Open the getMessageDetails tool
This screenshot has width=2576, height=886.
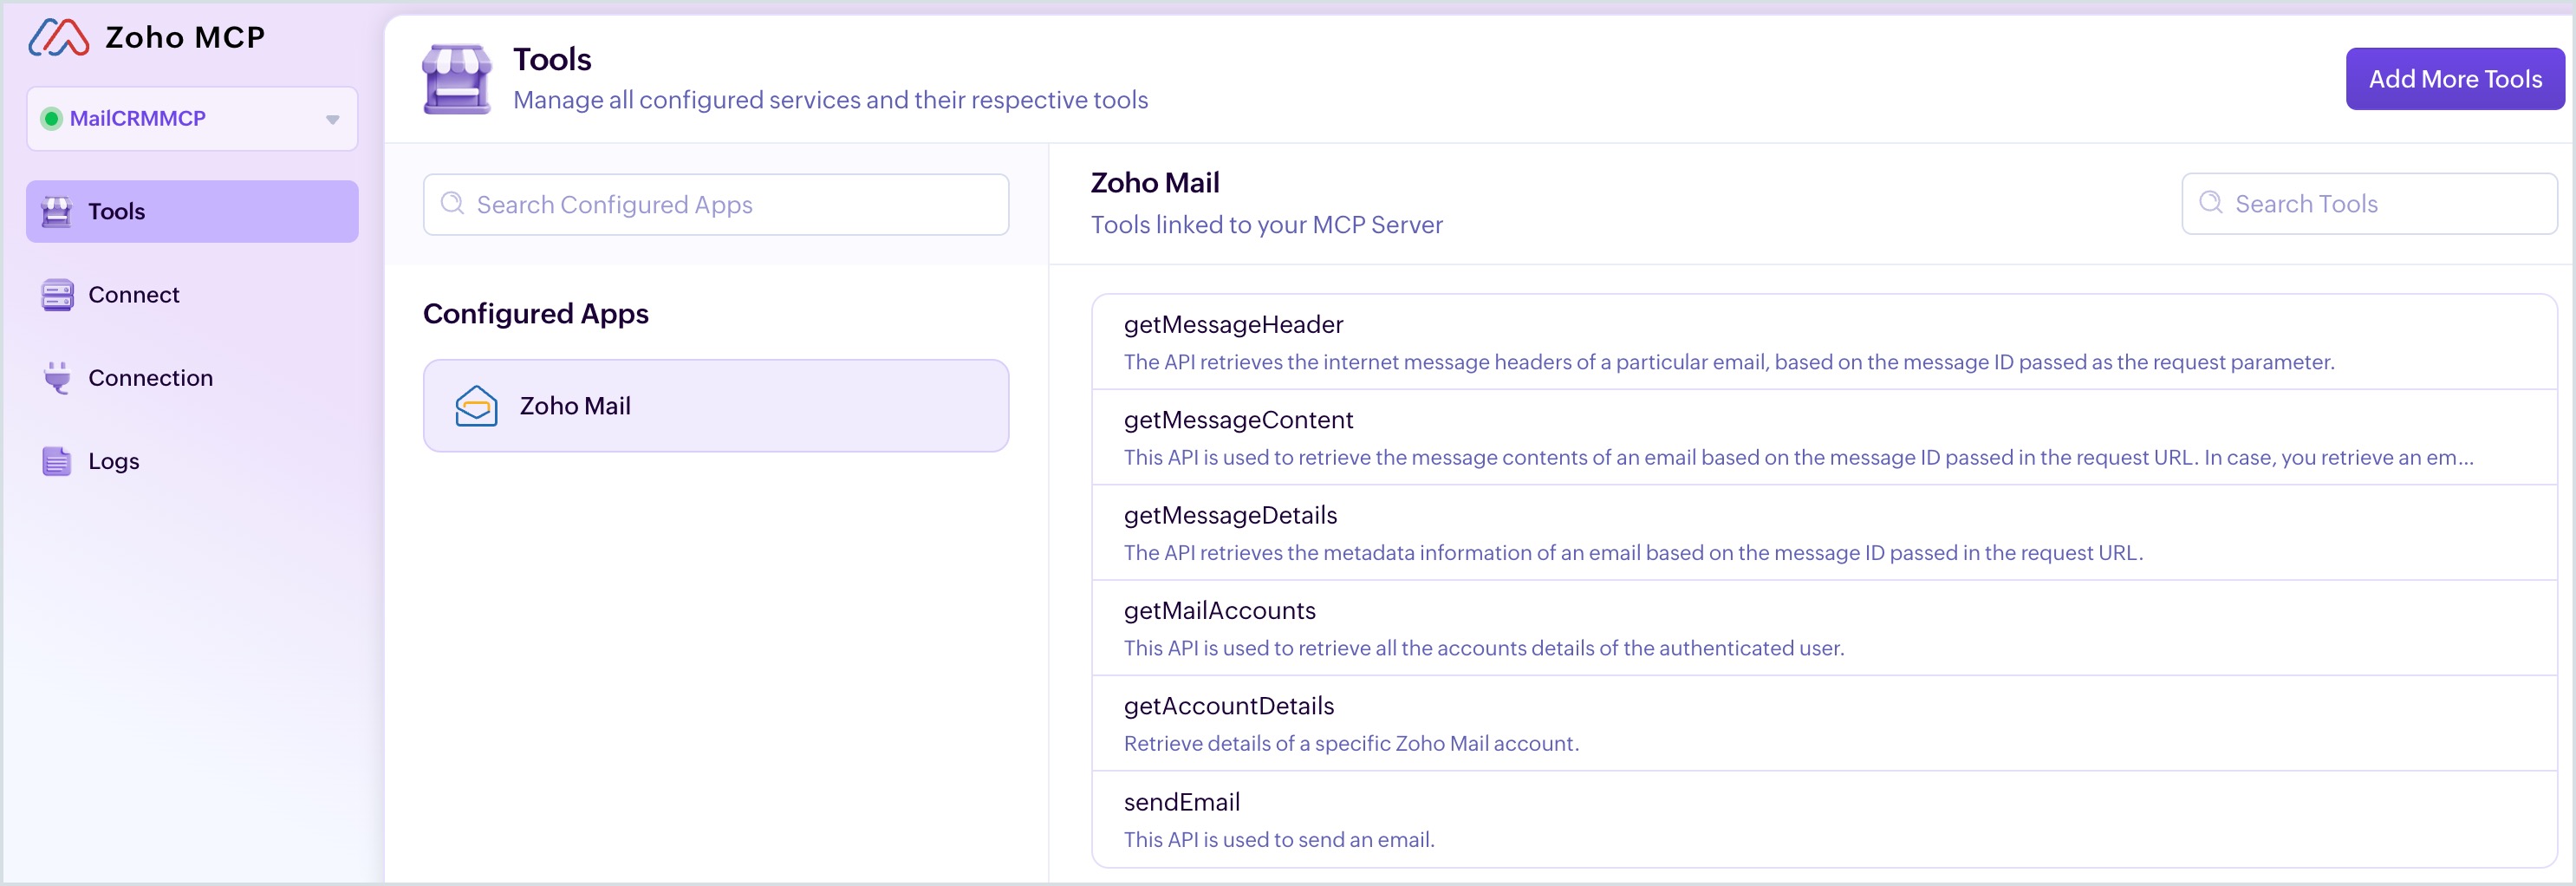pos(1825,533)
